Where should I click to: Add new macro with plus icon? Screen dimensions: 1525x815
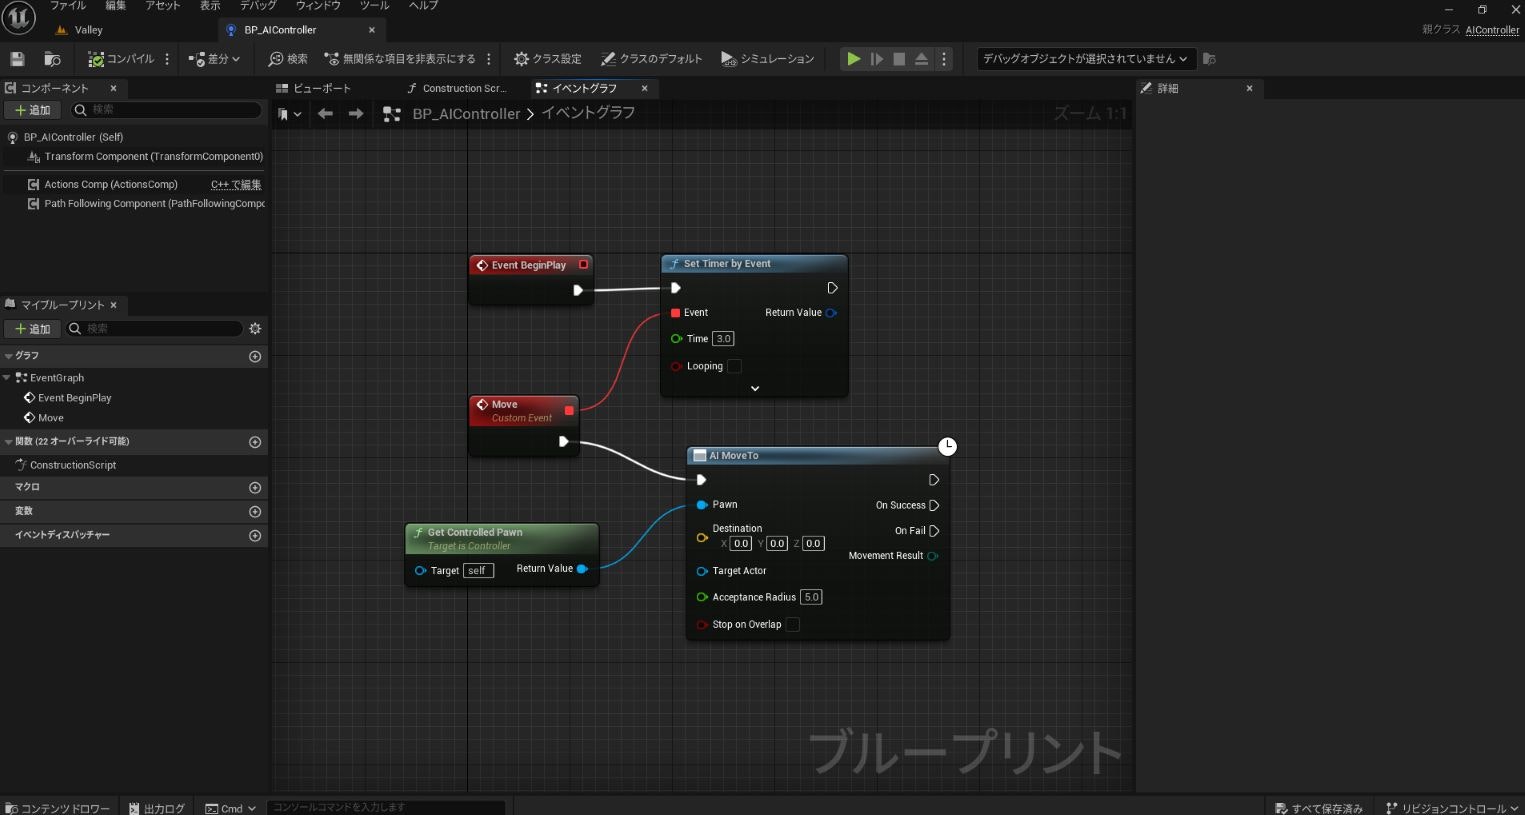pyautogui.click(x=255, y=488)
